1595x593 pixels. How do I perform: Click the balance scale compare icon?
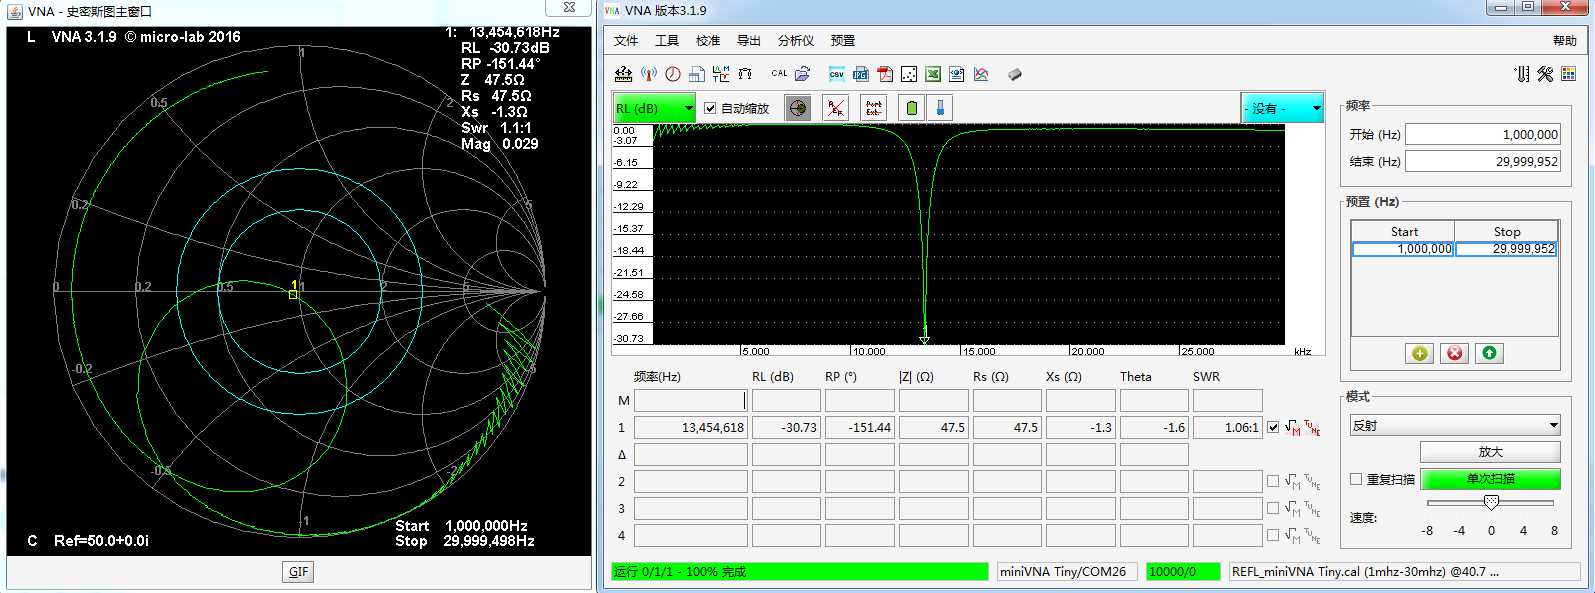pyautogui.click(x=745, y=74)
